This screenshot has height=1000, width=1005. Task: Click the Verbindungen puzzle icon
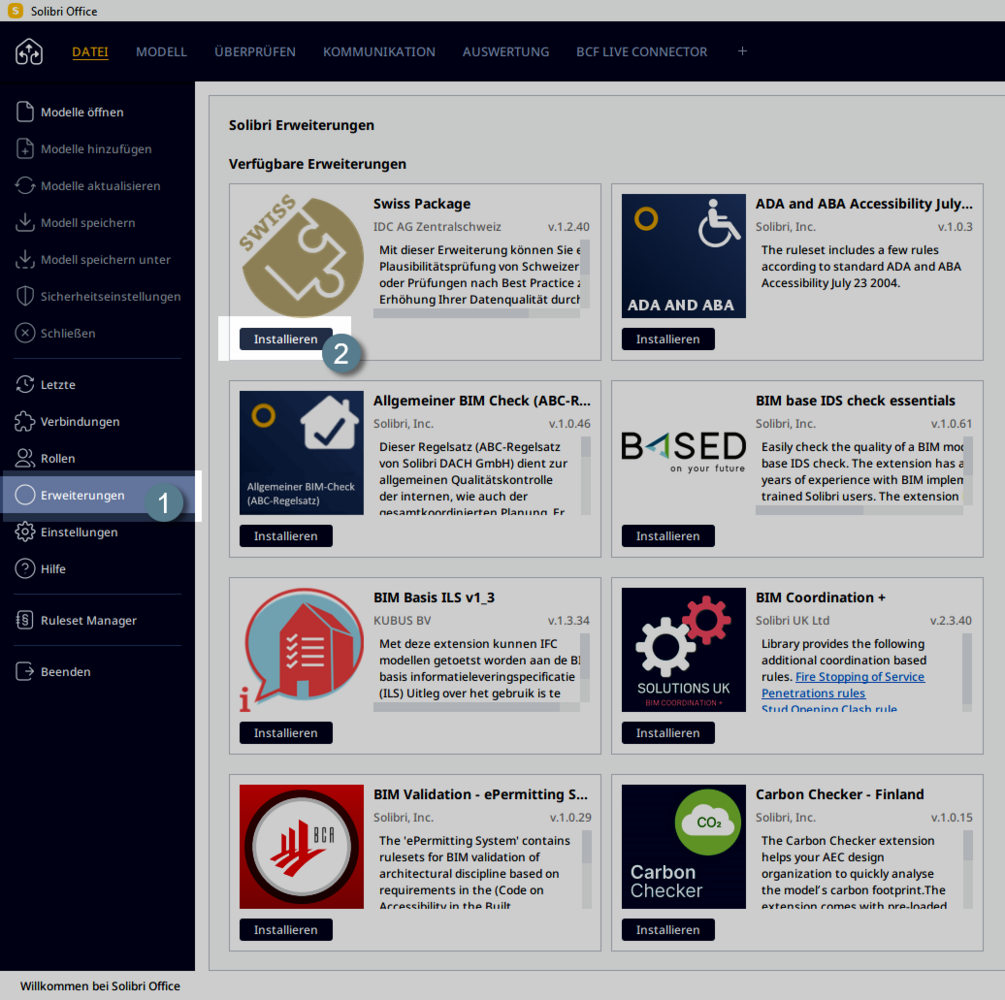click(24, 421)
